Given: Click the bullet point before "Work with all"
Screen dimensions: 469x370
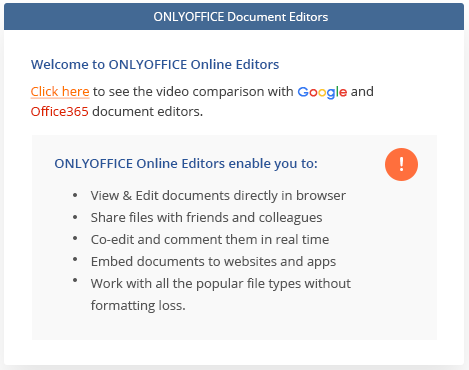Looking at the screenshot, I should [x=75, y=280].
